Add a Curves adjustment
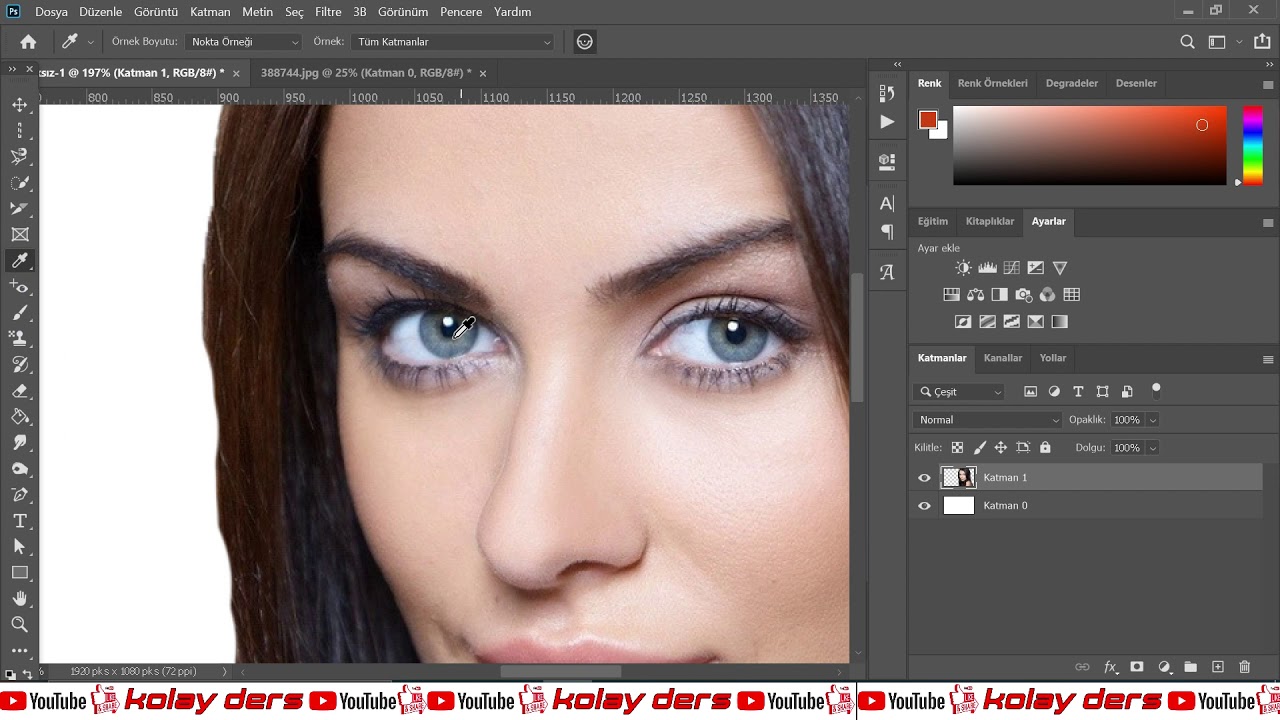Viewport: 1280px width, 720px height. tap(1011, 268)
